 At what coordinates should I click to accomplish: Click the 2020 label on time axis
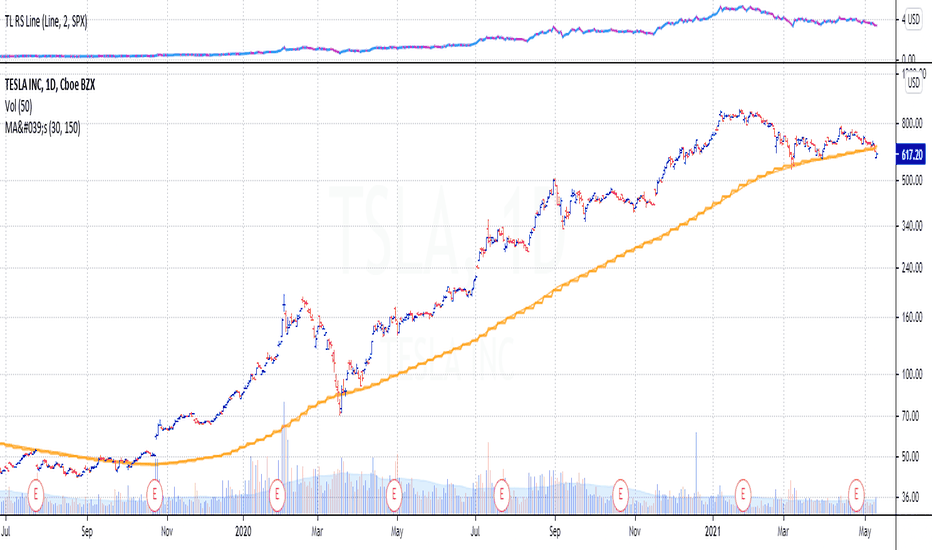click(x=243, y=531)
